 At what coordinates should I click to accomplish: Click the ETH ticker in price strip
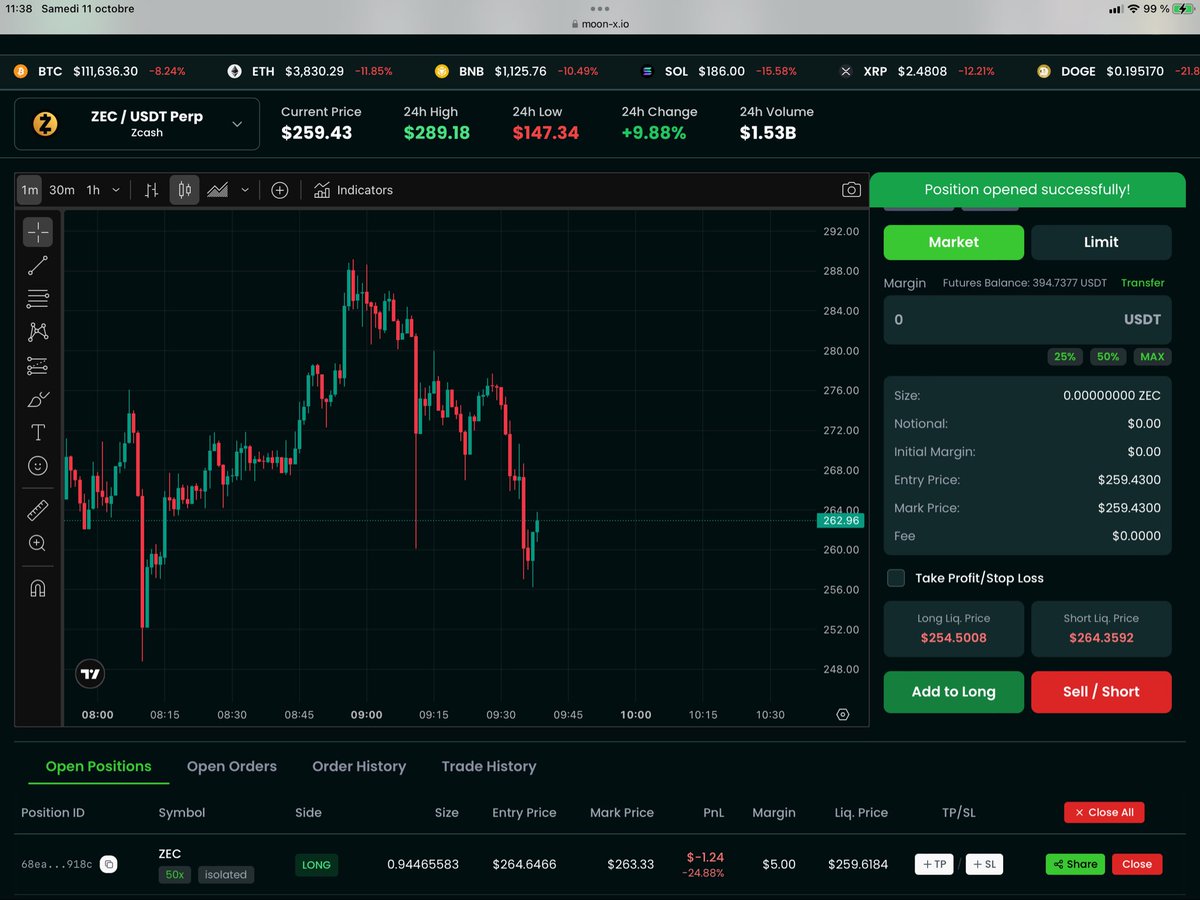tap(310, 72)
